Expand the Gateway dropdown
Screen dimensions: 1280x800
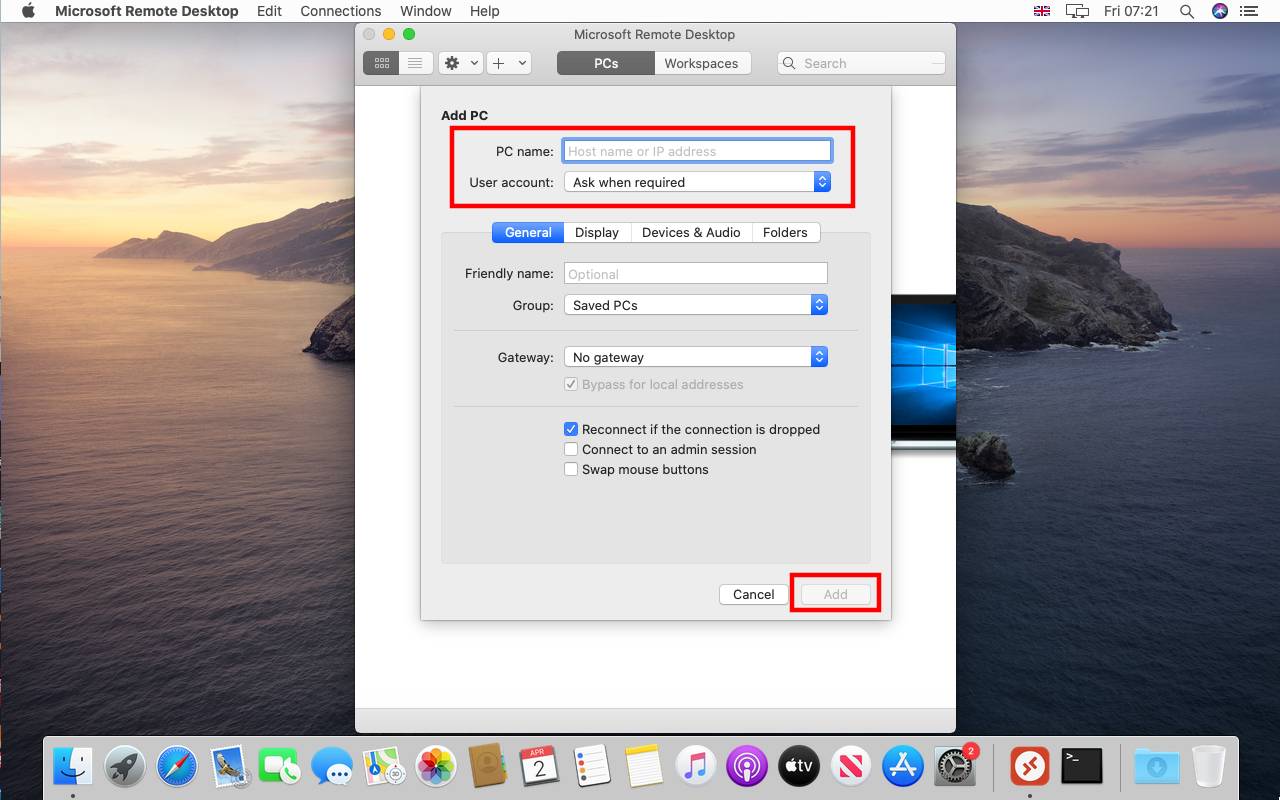(696, 357)
